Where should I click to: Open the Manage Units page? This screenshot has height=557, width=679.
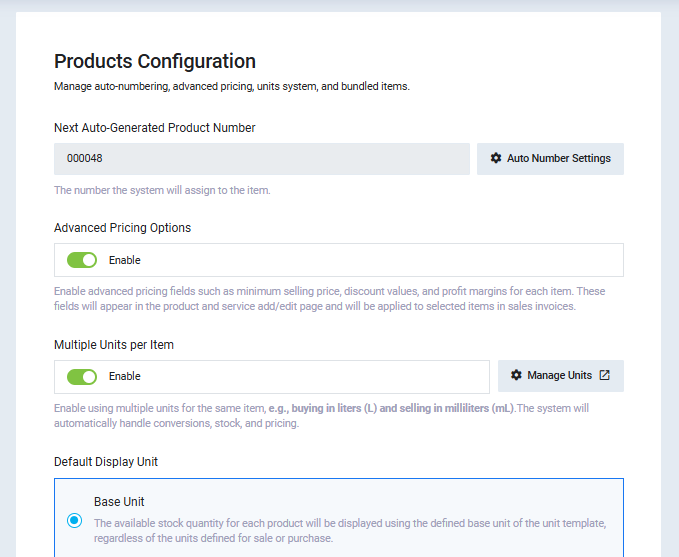(559, 375)
